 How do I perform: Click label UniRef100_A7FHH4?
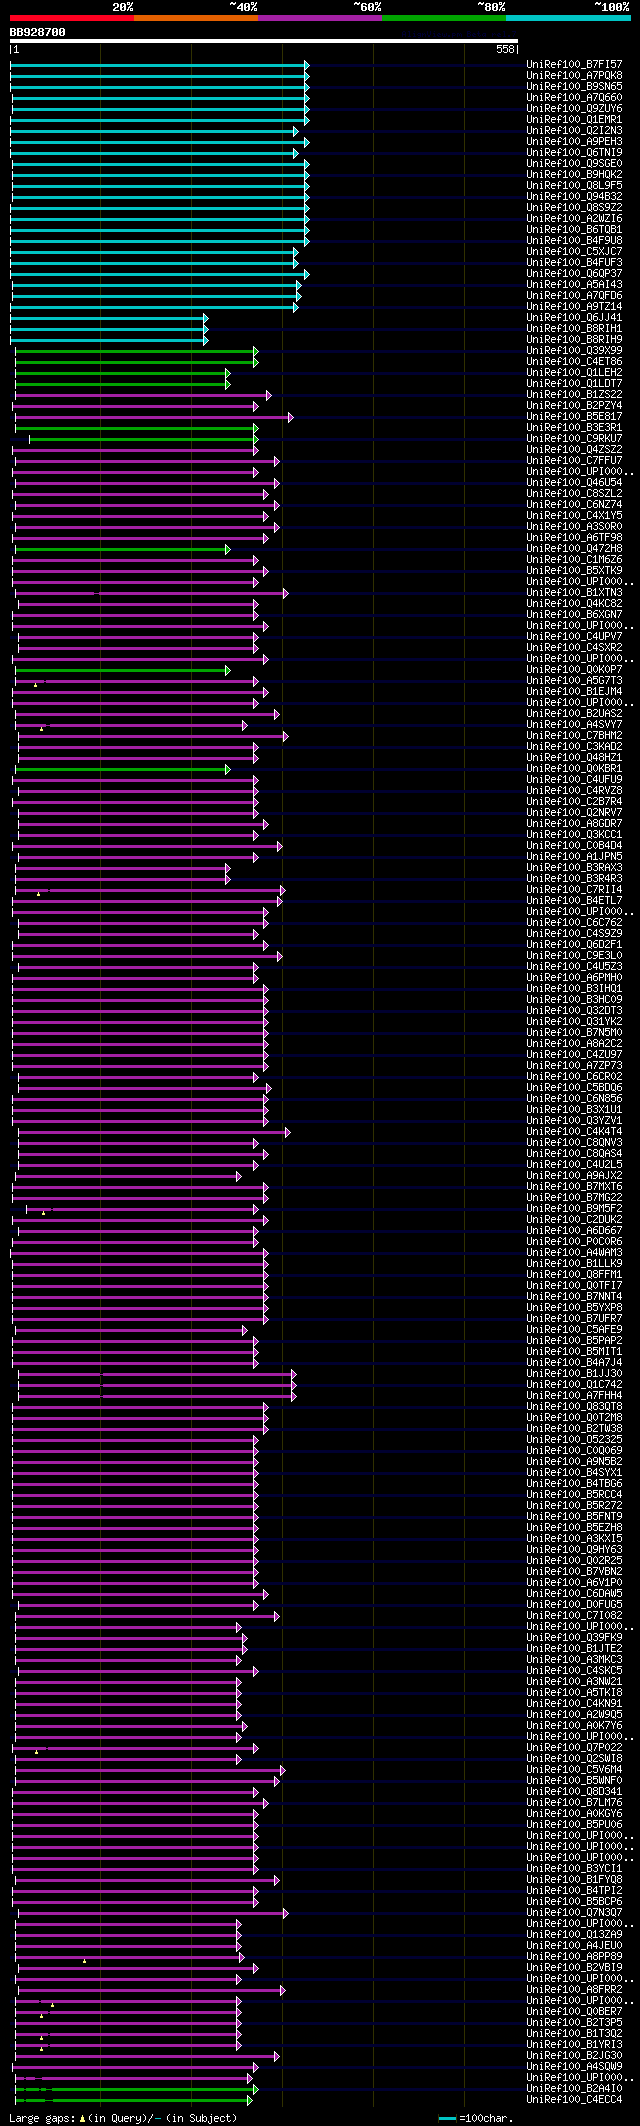pyautogui.click(x=574, y=1395)
